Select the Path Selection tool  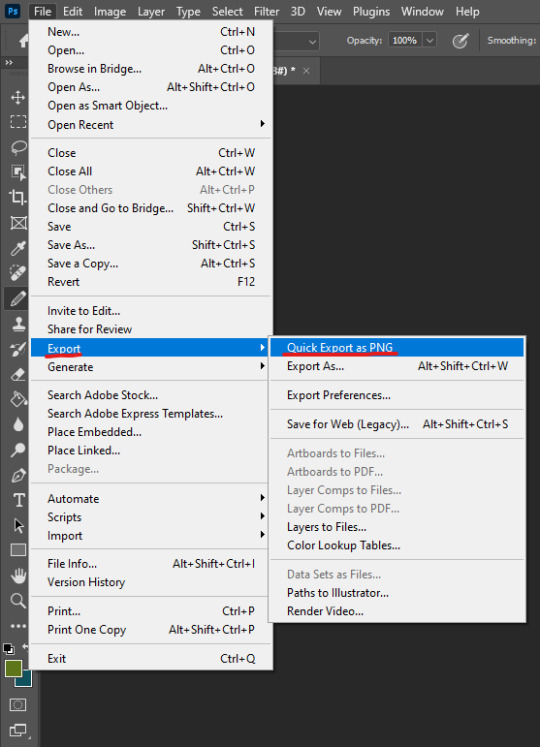tap(18, 525)
